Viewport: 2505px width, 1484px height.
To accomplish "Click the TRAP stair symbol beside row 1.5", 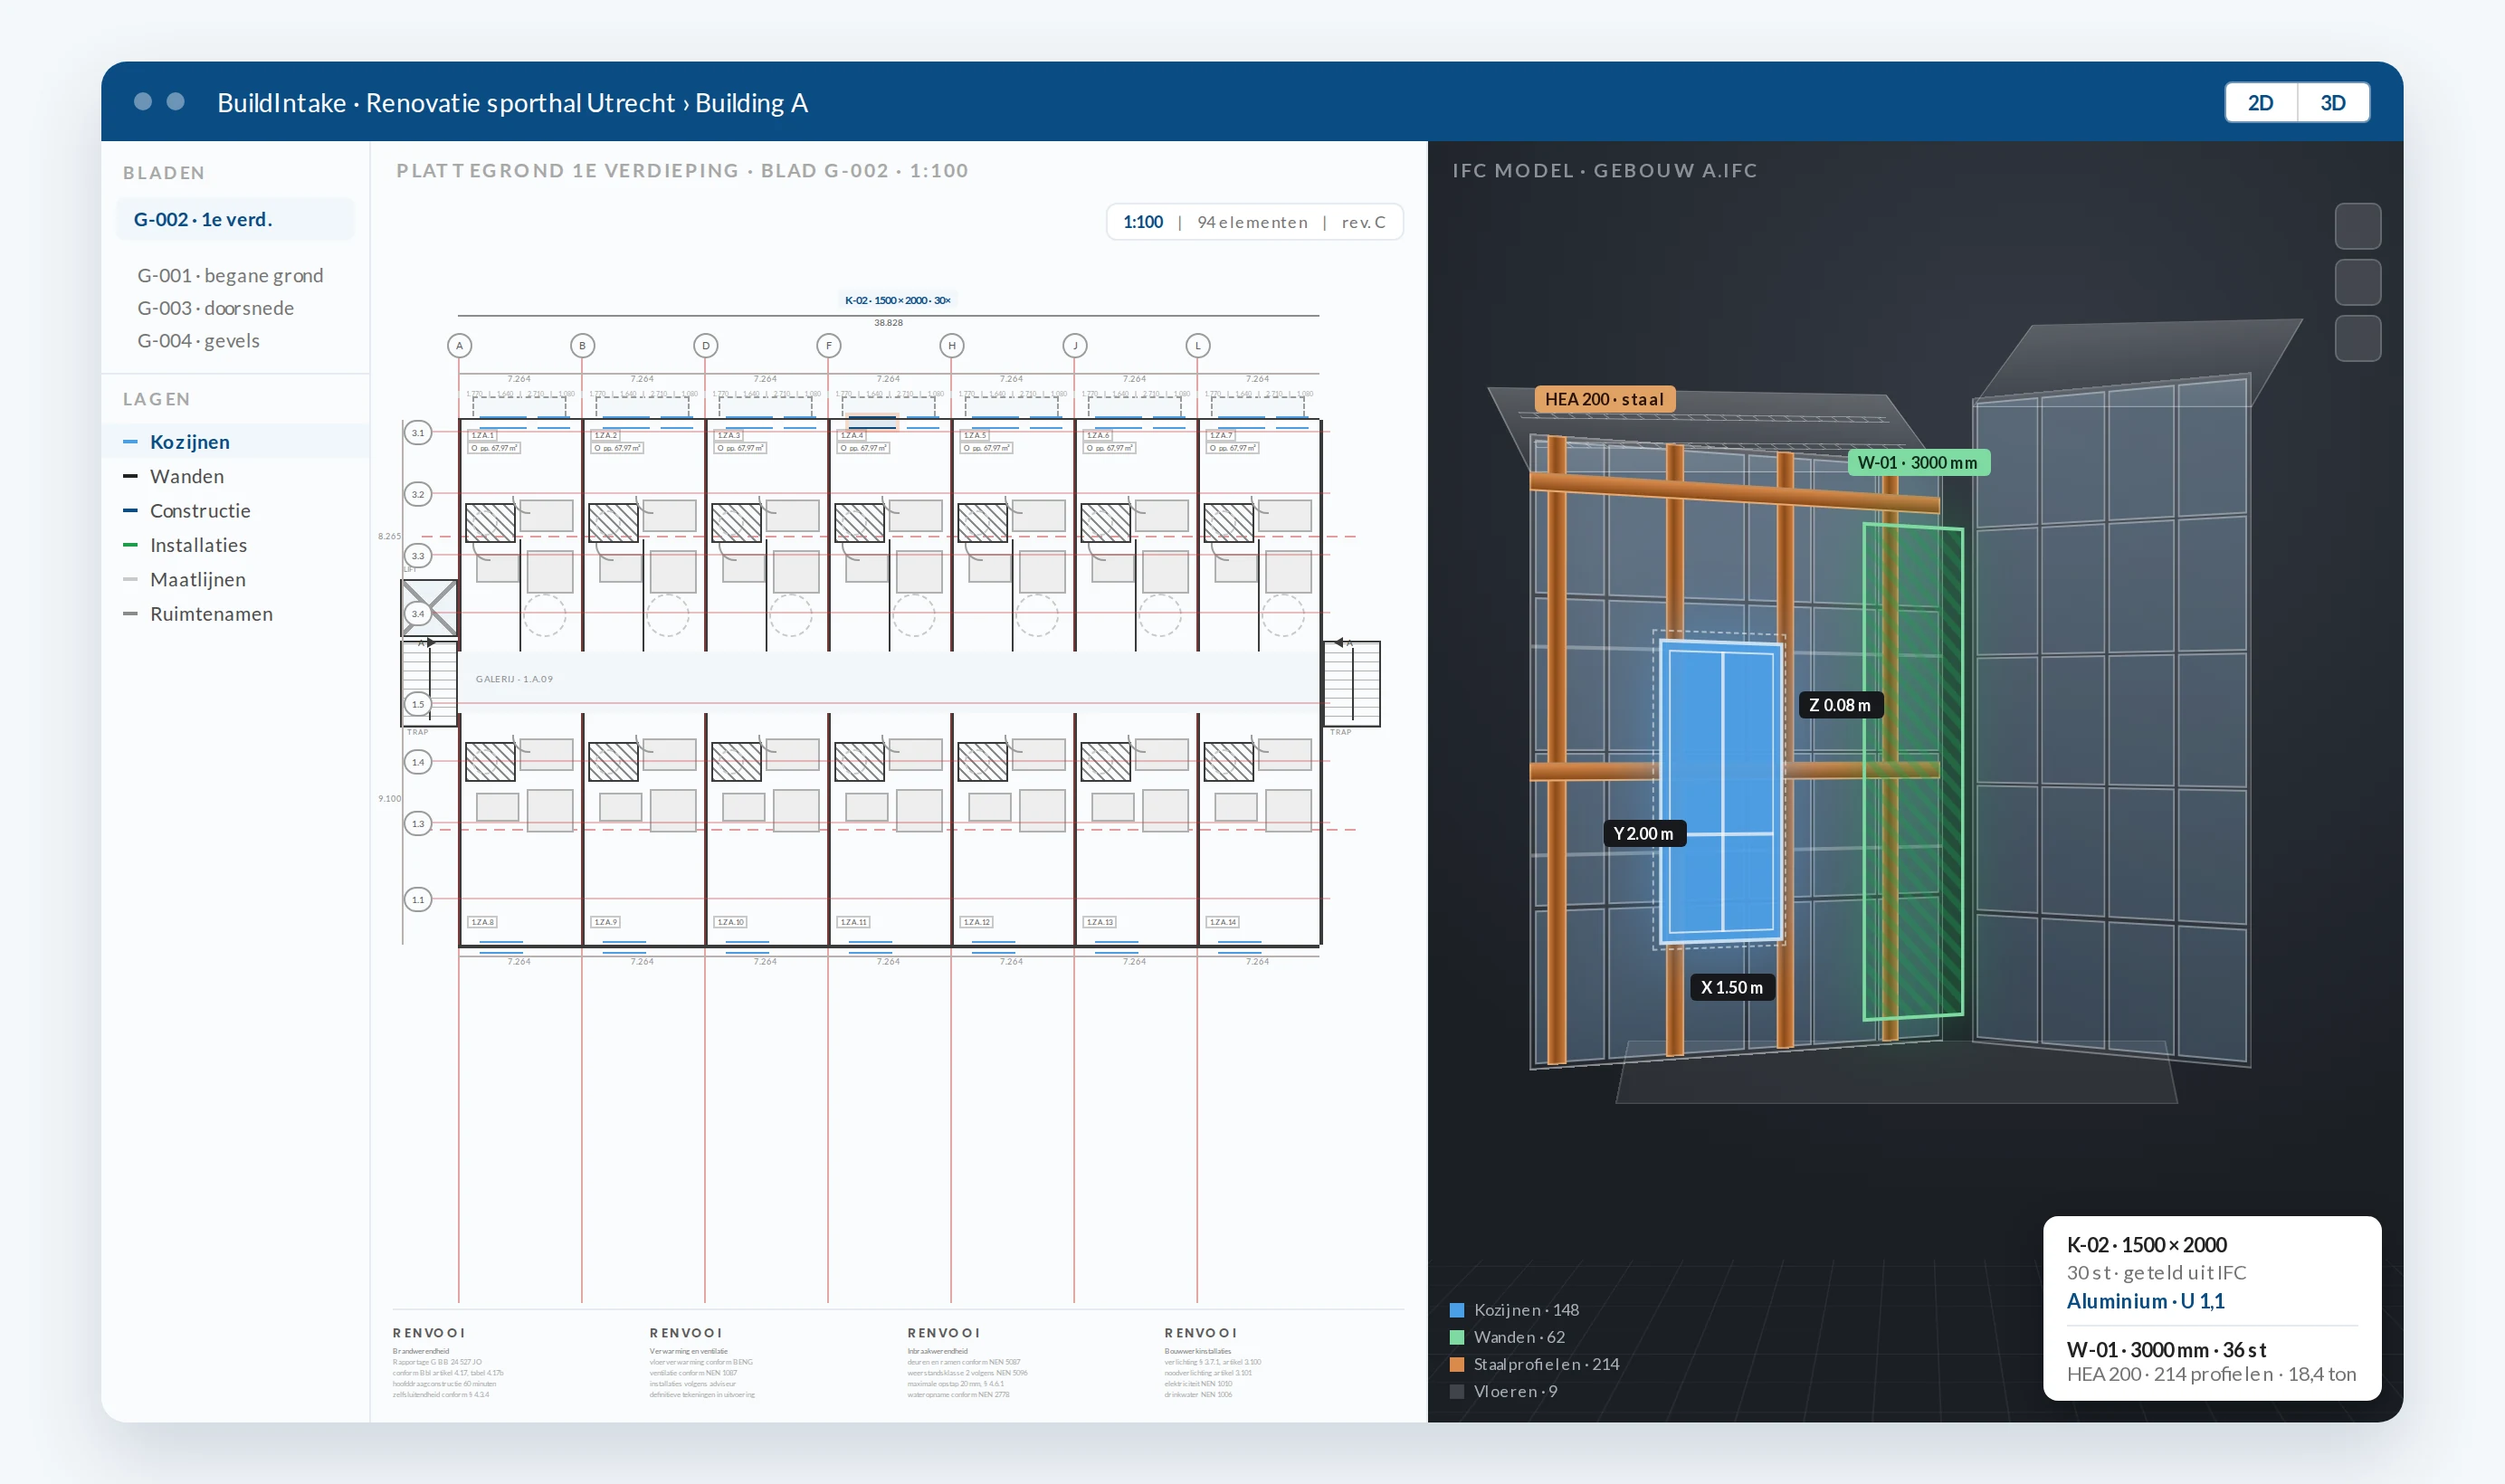I will tap(429, 683).
